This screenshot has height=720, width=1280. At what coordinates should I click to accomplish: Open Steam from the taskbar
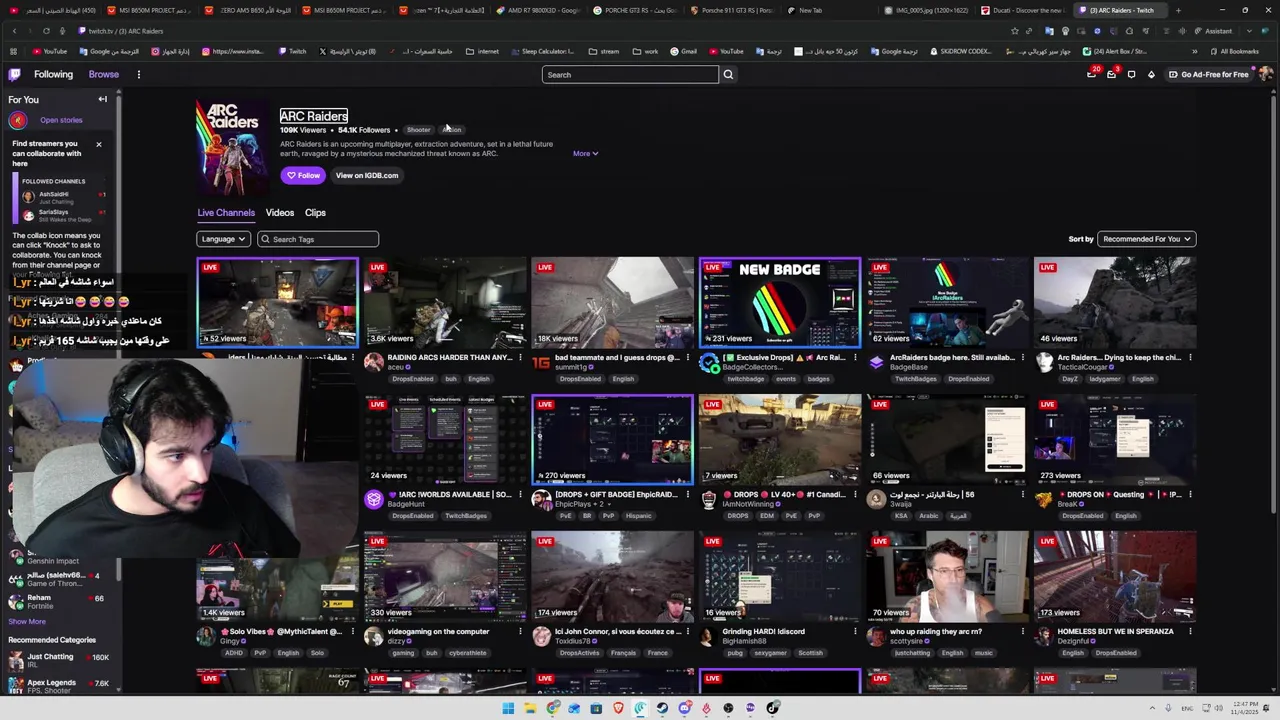click(662, 708)
